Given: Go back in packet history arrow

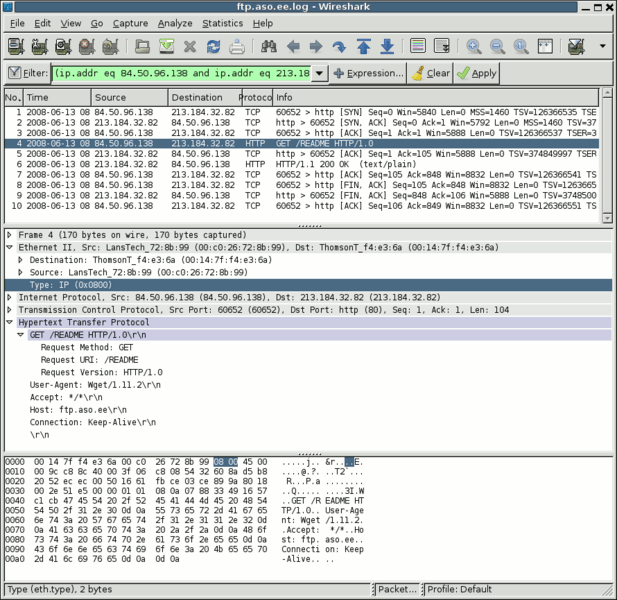Looking at the screenshot, I should 293,46.
